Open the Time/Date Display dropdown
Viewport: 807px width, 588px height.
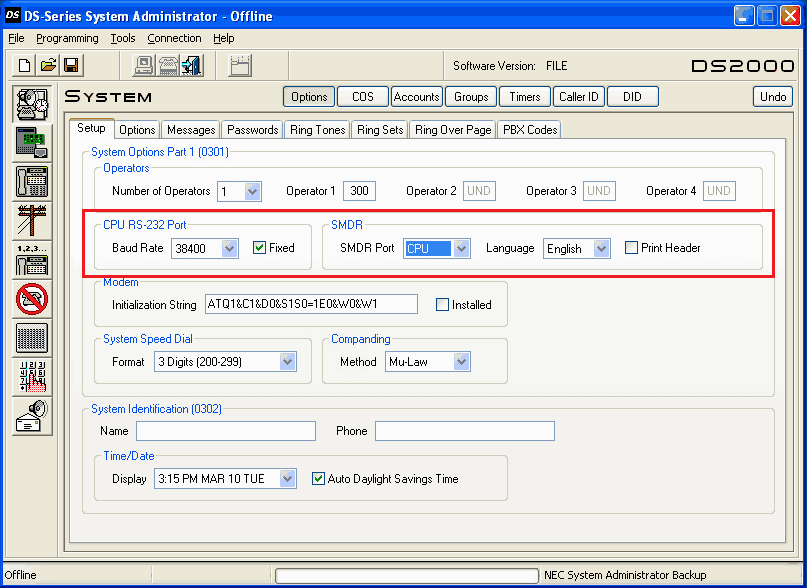(288, 479)
